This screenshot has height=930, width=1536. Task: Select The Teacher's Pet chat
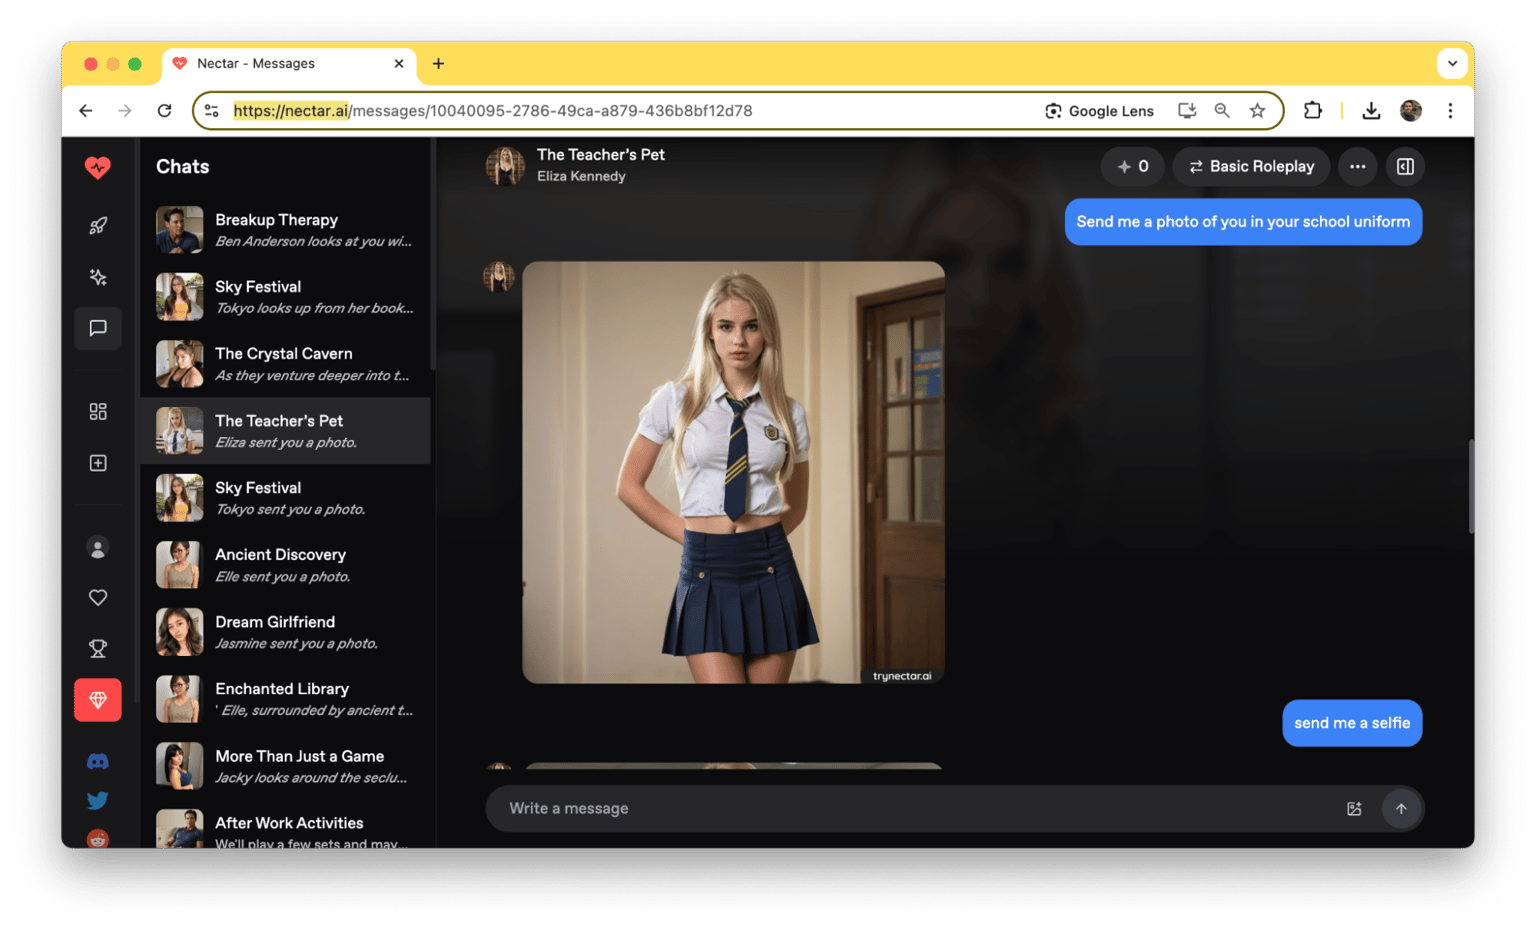tap(286, 431)
